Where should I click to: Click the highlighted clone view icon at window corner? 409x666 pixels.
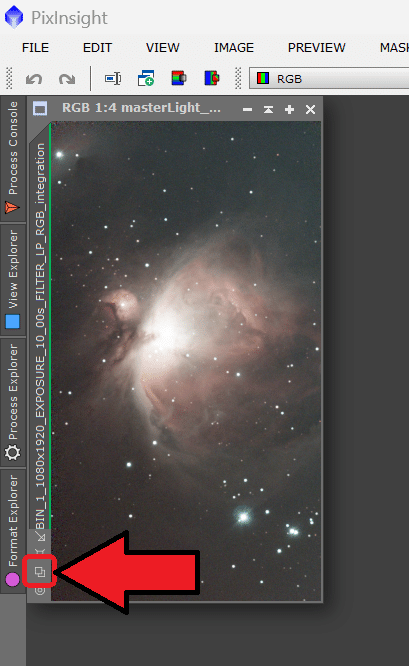[x=39, y=572]
